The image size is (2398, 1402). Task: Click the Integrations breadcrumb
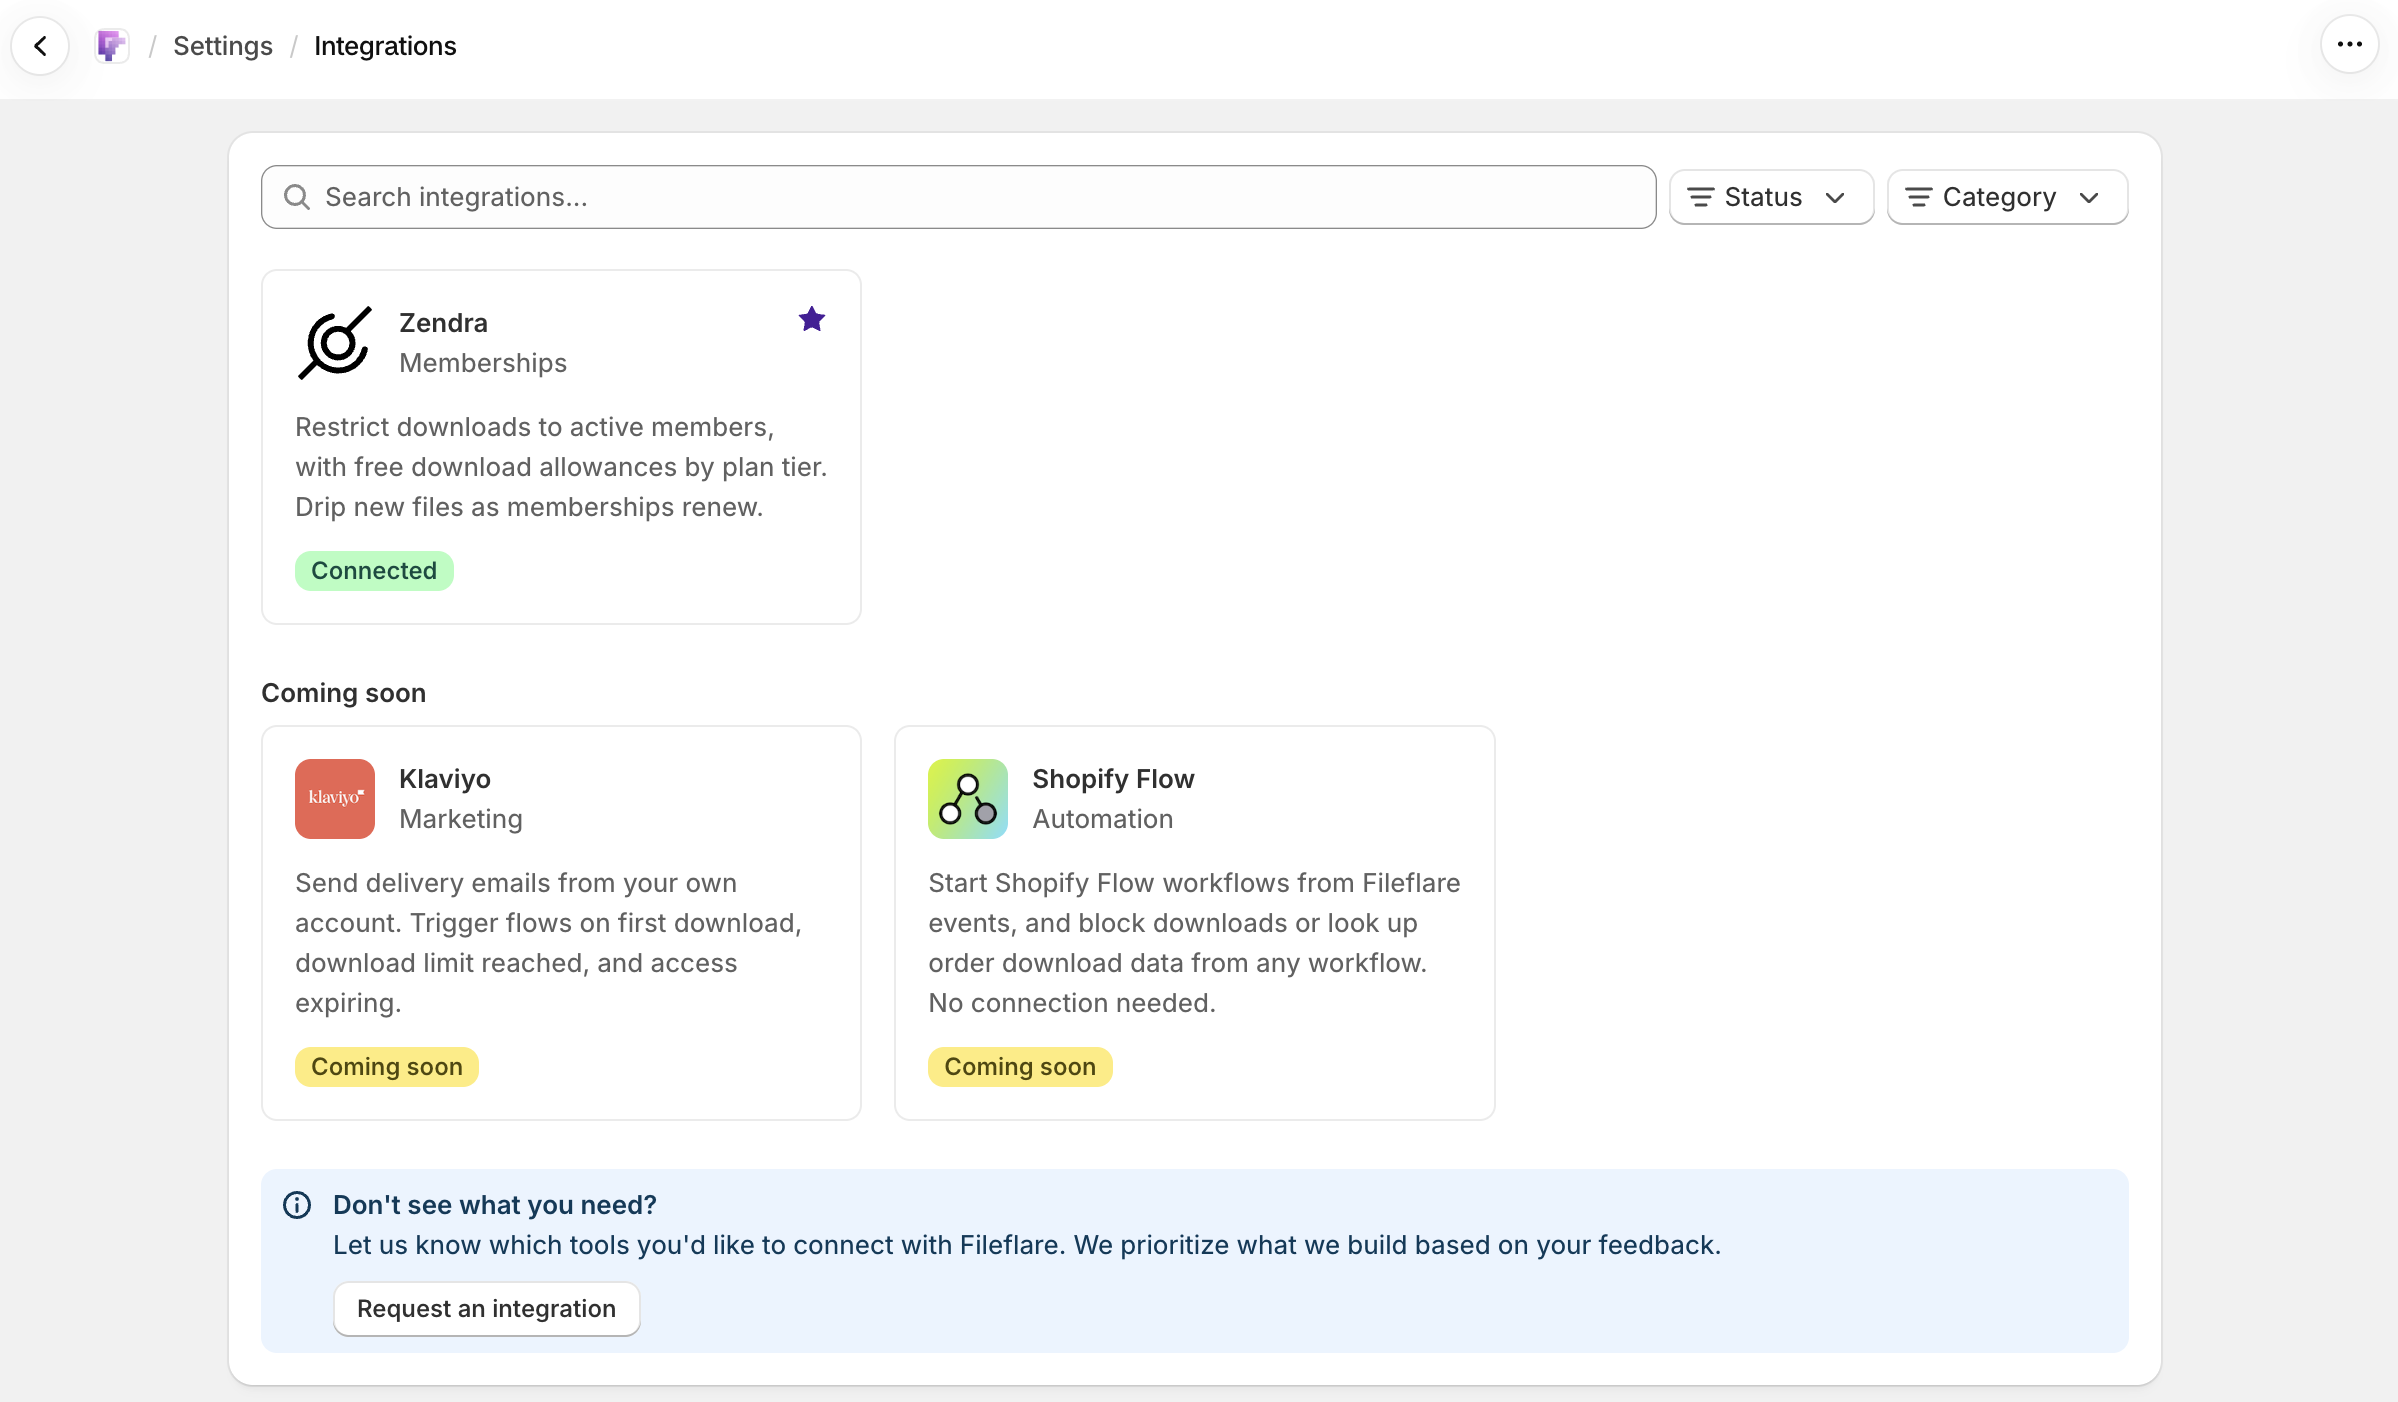click(385, 46)
